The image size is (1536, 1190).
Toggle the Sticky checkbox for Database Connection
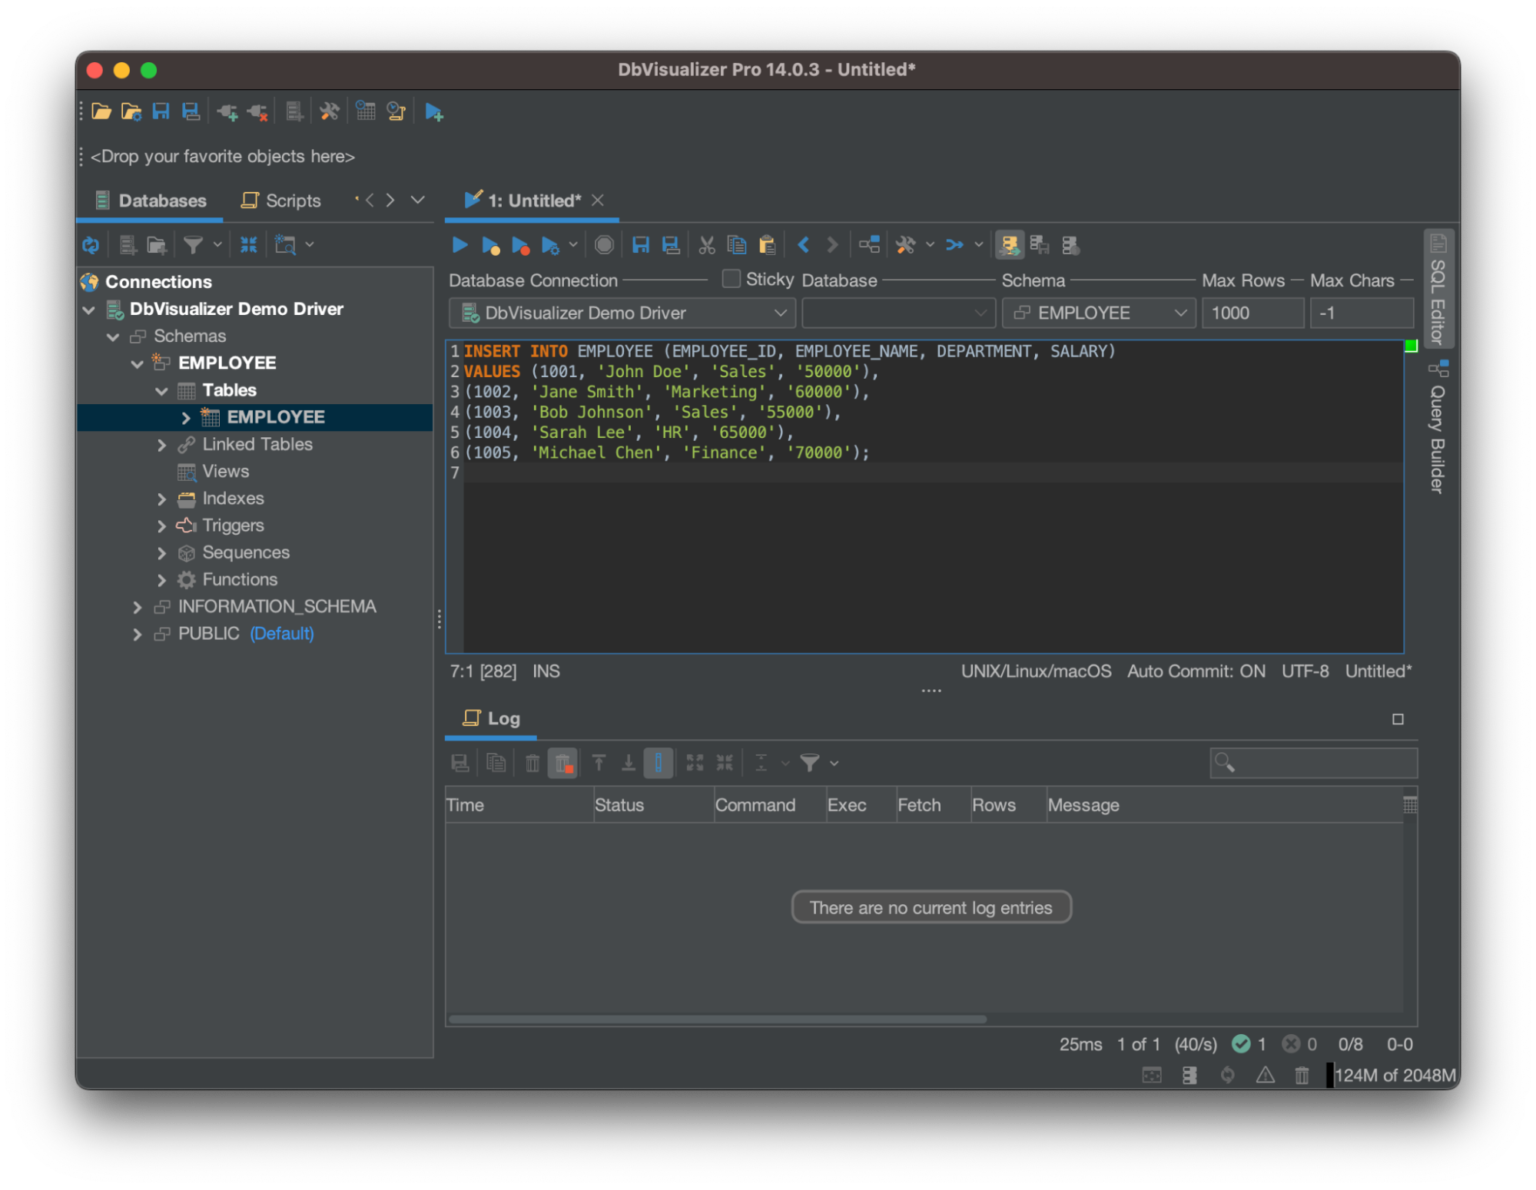pos(730,279)
